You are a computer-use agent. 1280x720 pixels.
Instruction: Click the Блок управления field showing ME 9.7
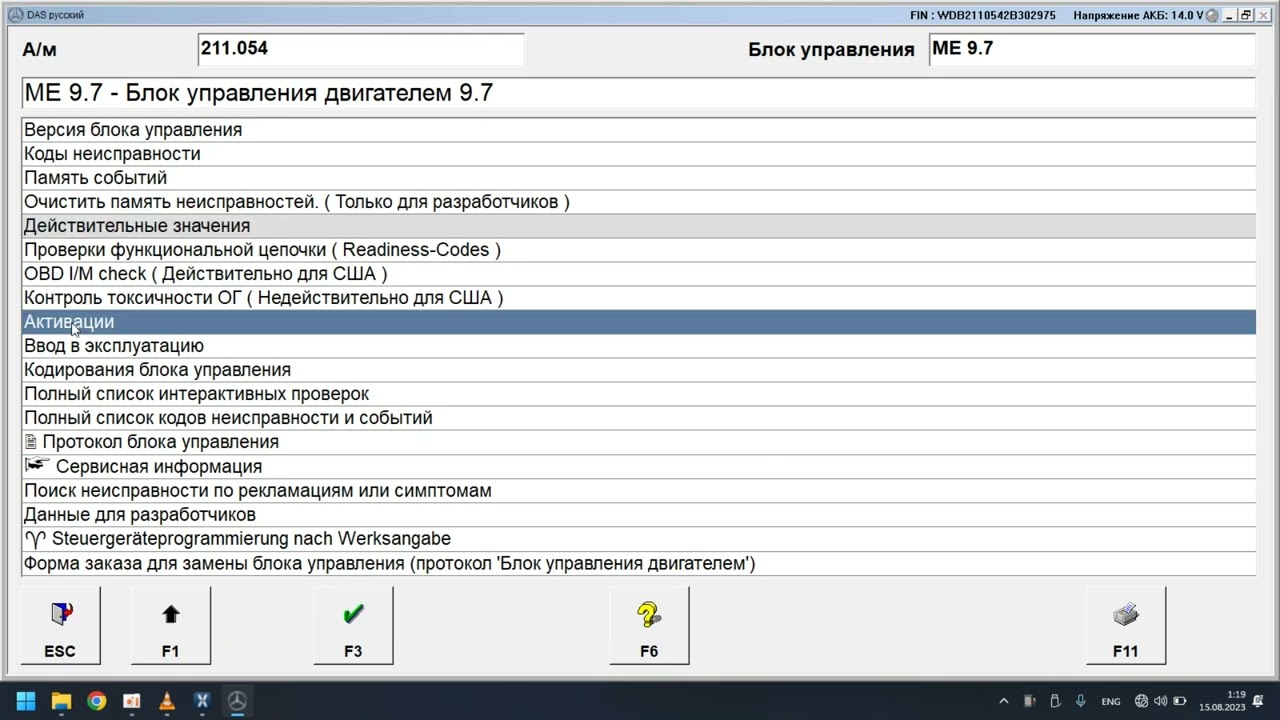(x=1092, y=49)
